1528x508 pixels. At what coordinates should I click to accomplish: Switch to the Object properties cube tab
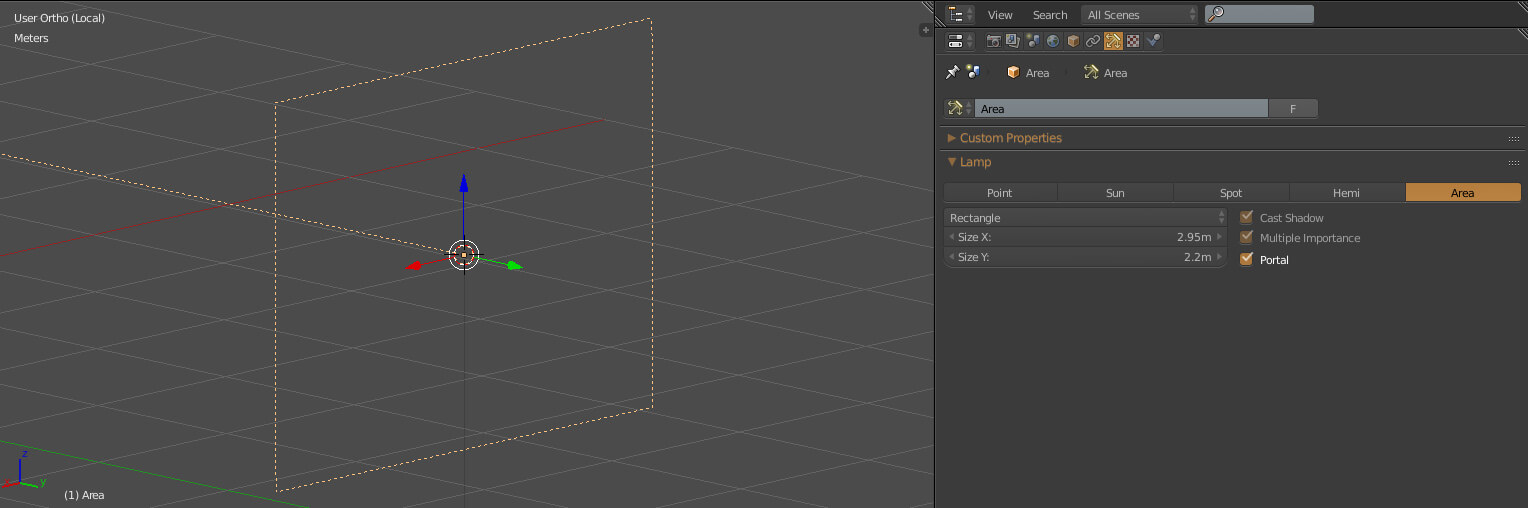click(1073, 41)
